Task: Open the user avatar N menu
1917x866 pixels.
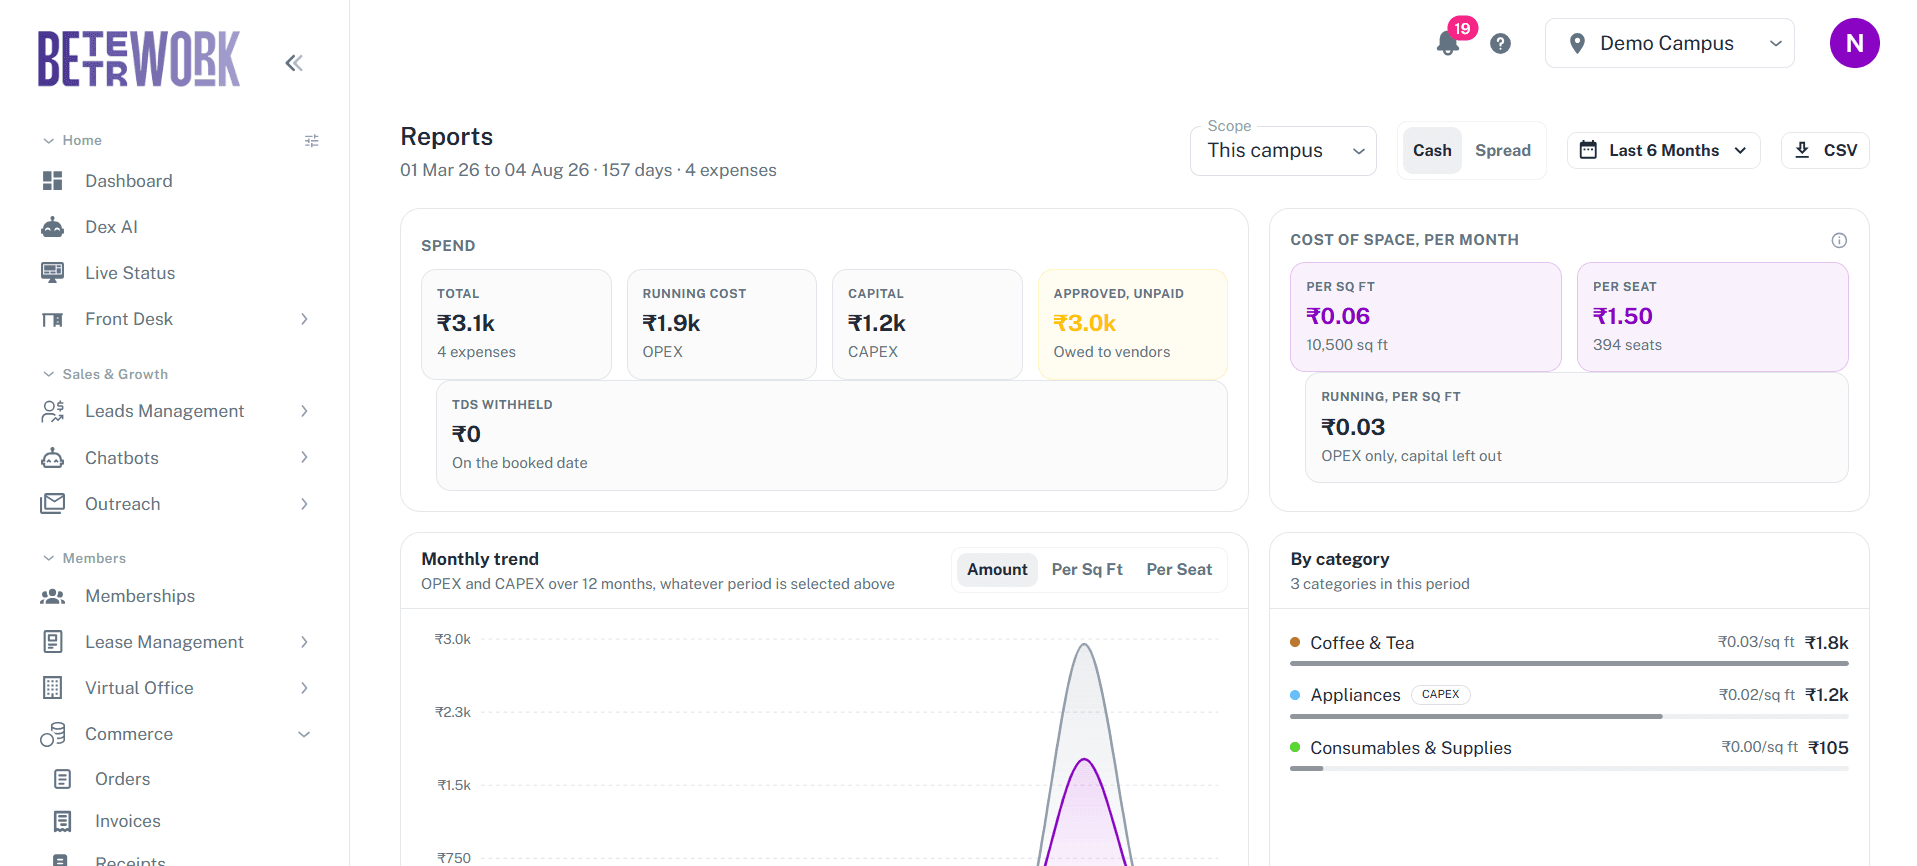Action: point(1854,43)
